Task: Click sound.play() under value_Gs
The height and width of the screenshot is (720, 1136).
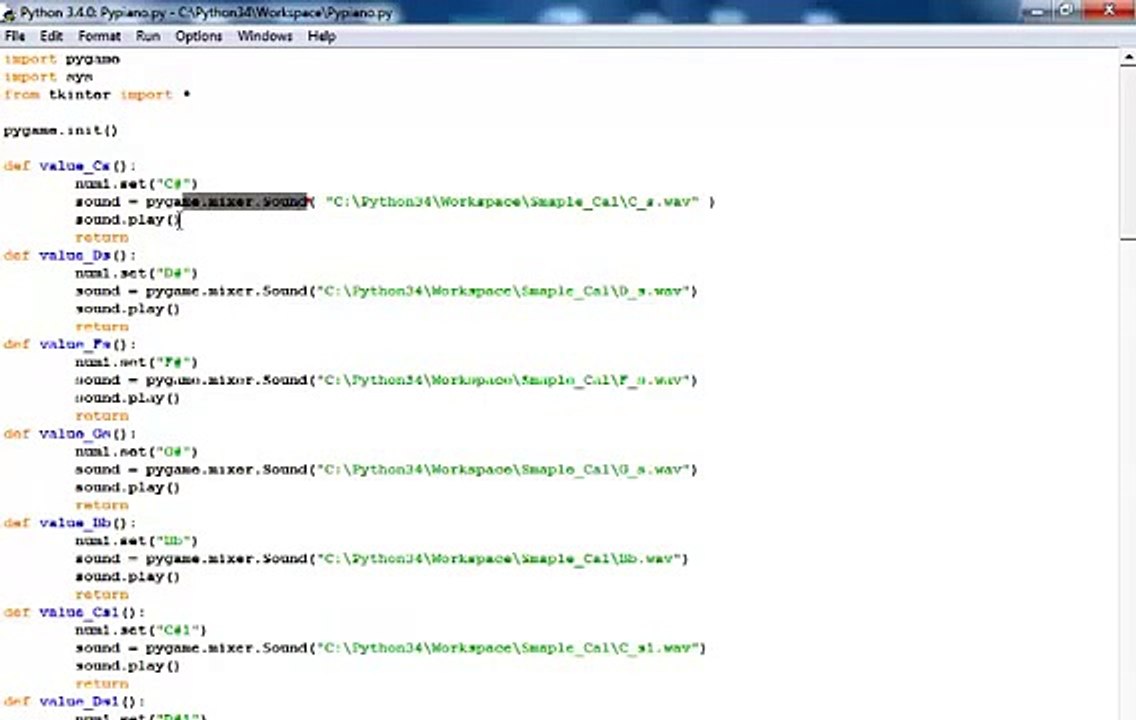Action: (x=128, y=487)
